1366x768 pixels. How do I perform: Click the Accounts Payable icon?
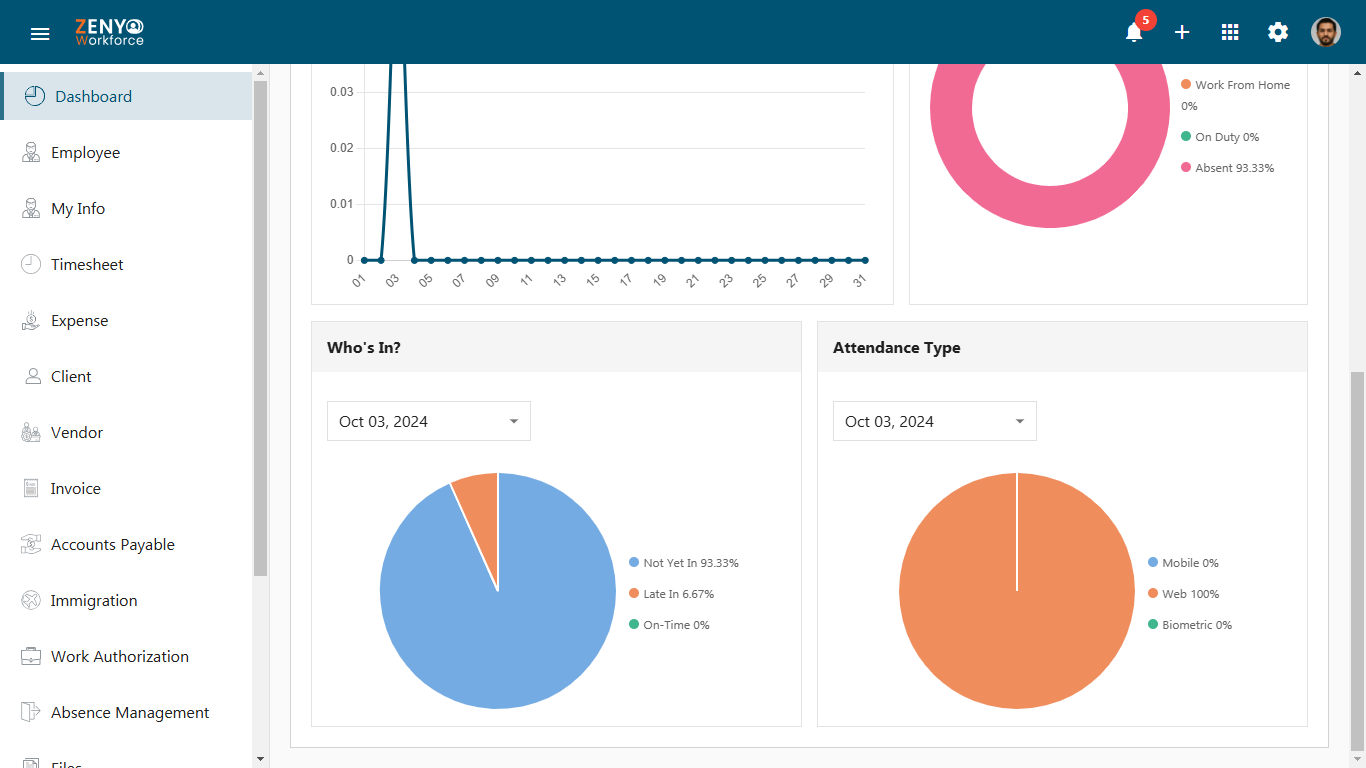31,544
